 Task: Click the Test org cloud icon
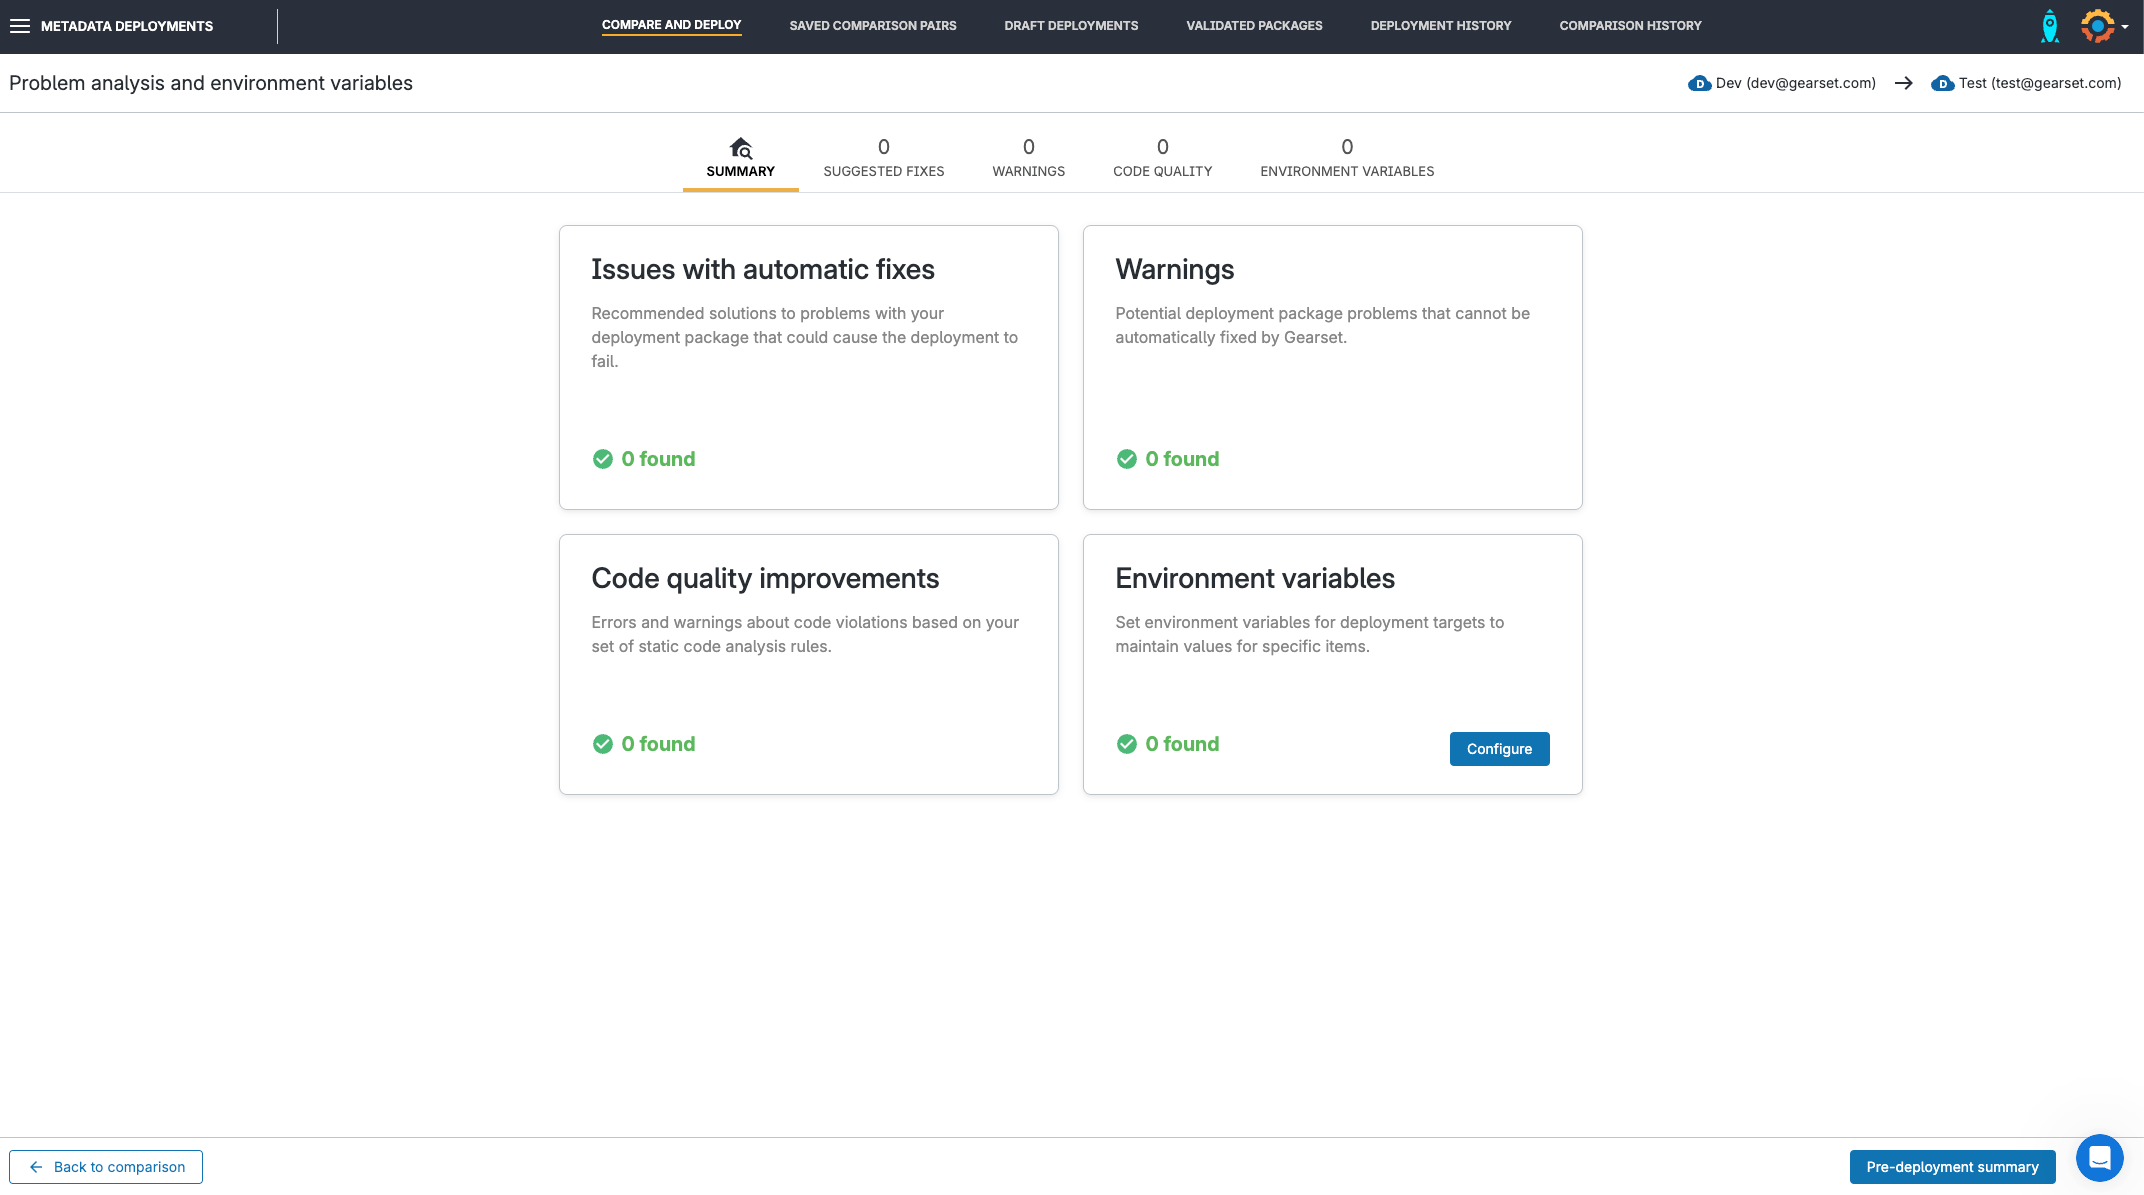click(1942, 84)
